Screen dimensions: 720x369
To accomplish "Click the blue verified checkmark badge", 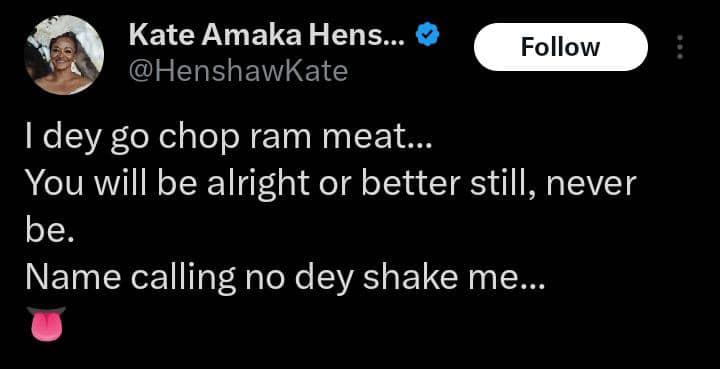I will pos(428,35).
